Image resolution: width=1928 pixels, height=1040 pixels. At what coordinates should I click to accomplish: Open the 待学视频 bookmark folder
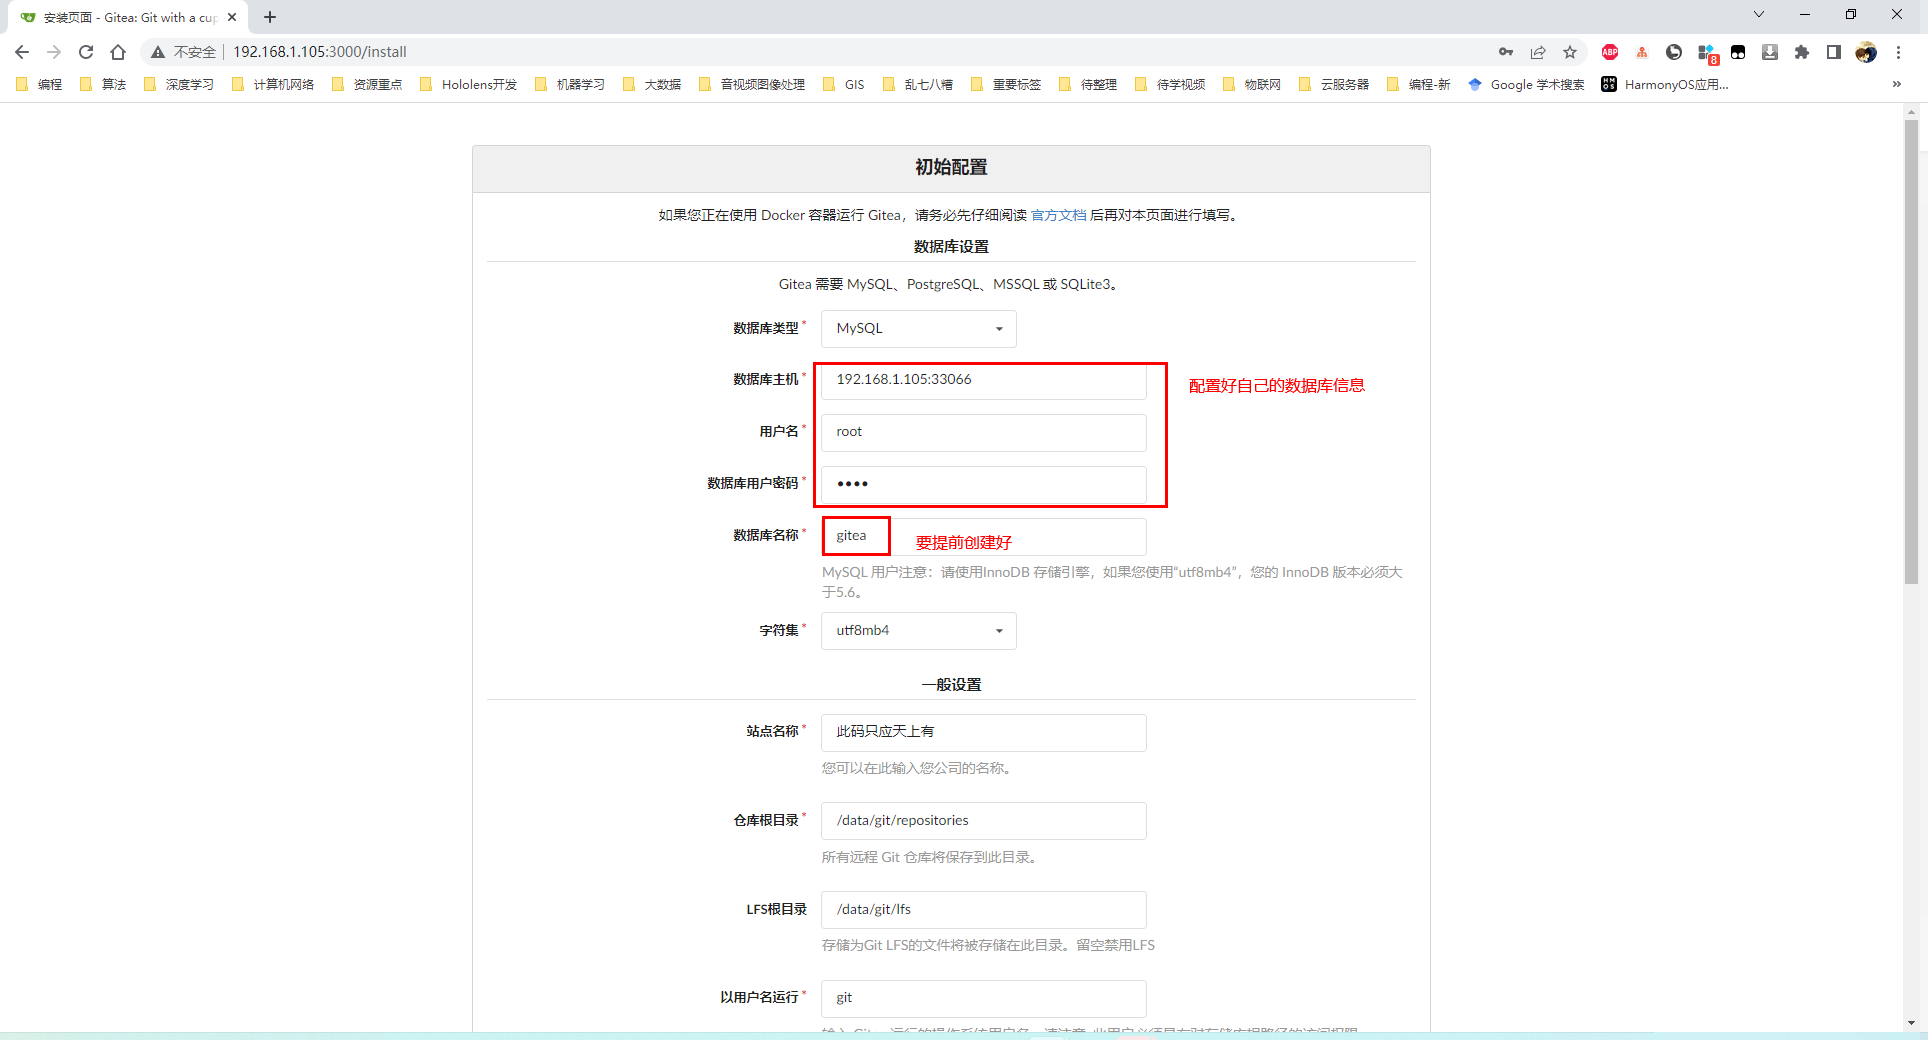[1171, 84]
